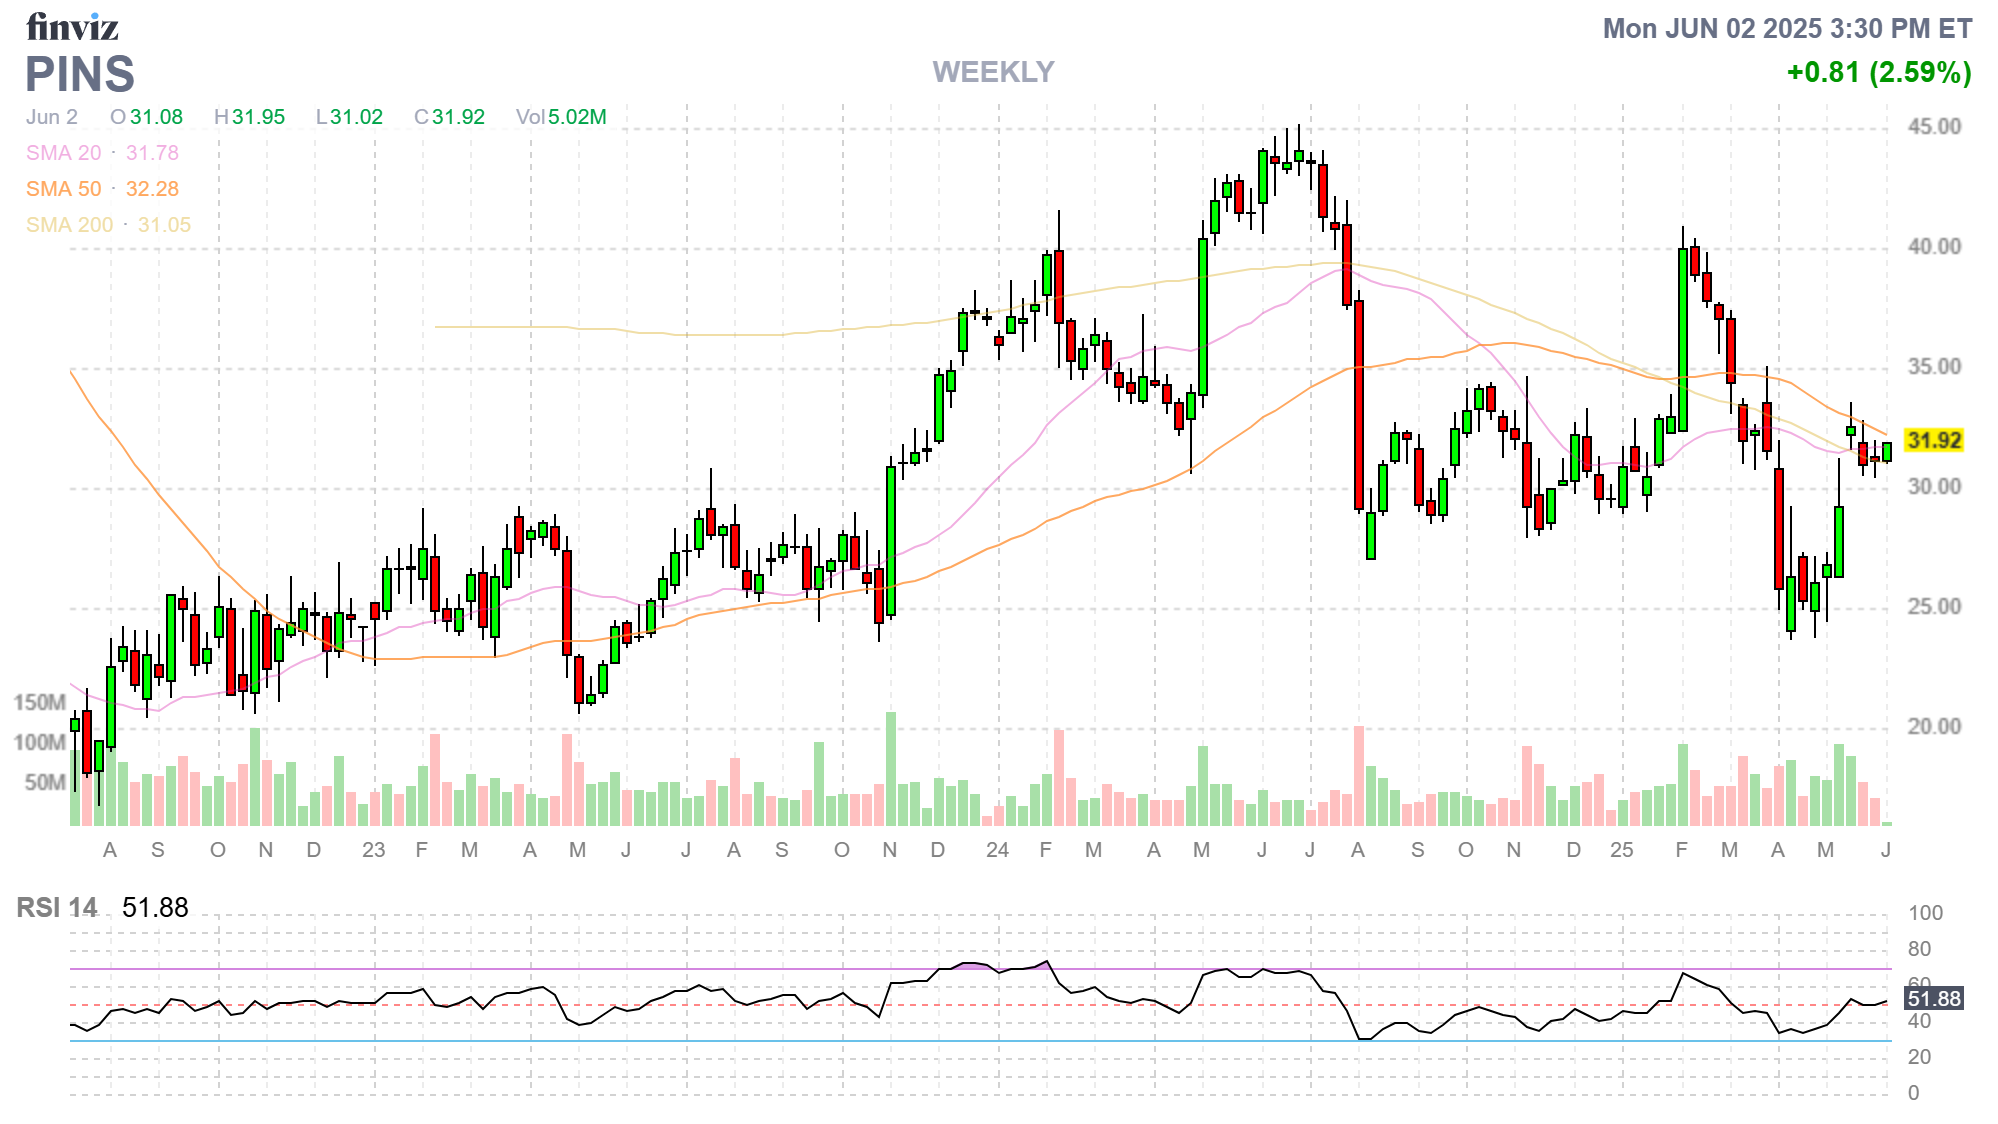The image size is (1998, 1124).
Task: Click the PINS ticker symbol
Action: 80,75
